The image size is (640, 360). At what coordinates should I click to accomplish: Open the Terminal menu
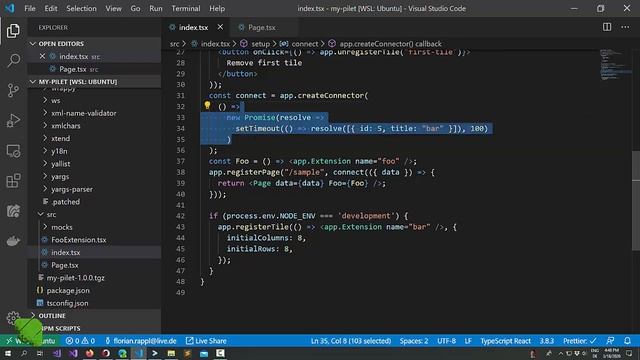click(186, 8)
